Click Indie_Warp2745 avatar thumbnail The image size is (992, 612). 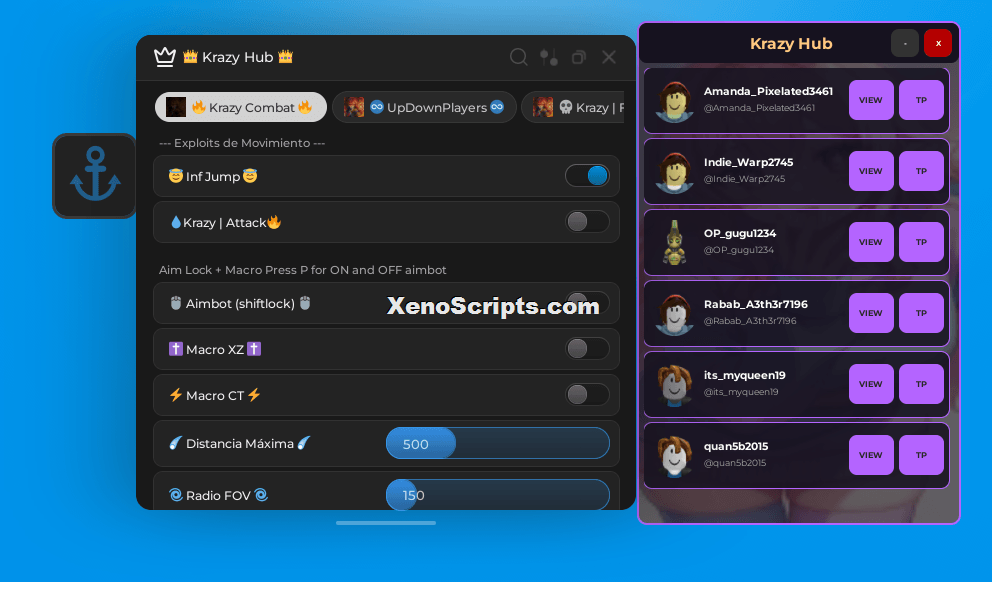click(674, 172)
